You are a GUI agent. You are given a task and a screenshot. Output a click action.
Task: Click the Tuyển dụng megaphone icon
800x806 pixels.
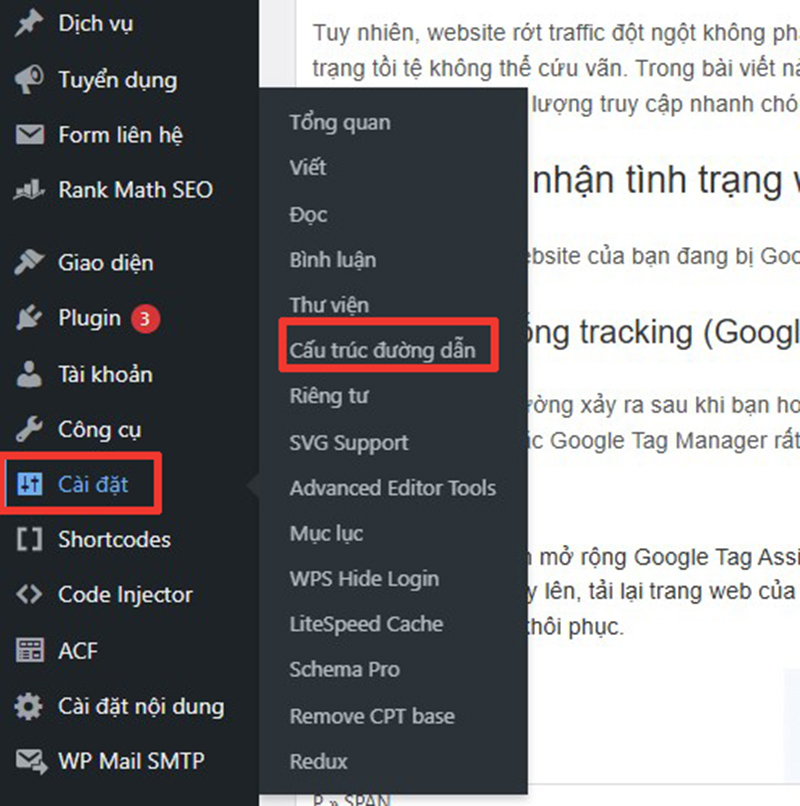point(29,80)
